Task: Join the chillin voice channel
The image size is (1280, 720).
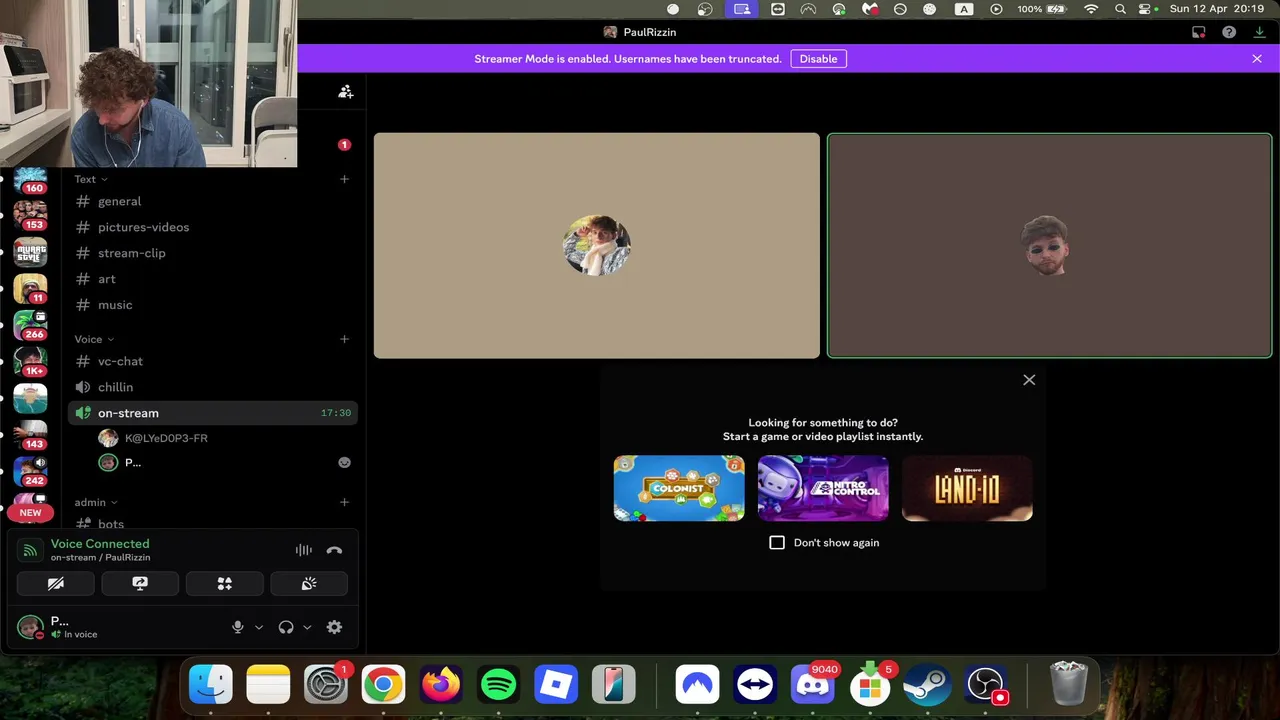Action: (213, 387)
